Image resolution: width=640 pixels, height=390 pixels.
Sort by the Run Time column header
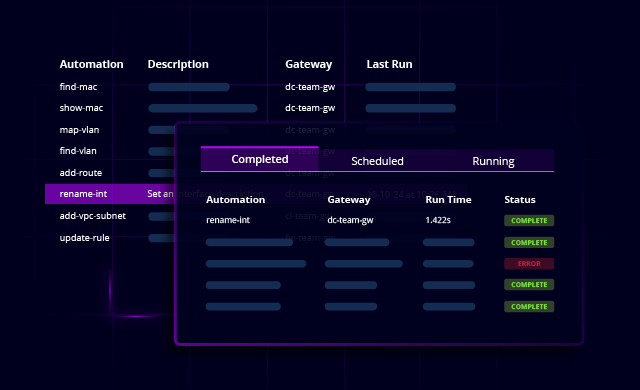click(448, 199)
